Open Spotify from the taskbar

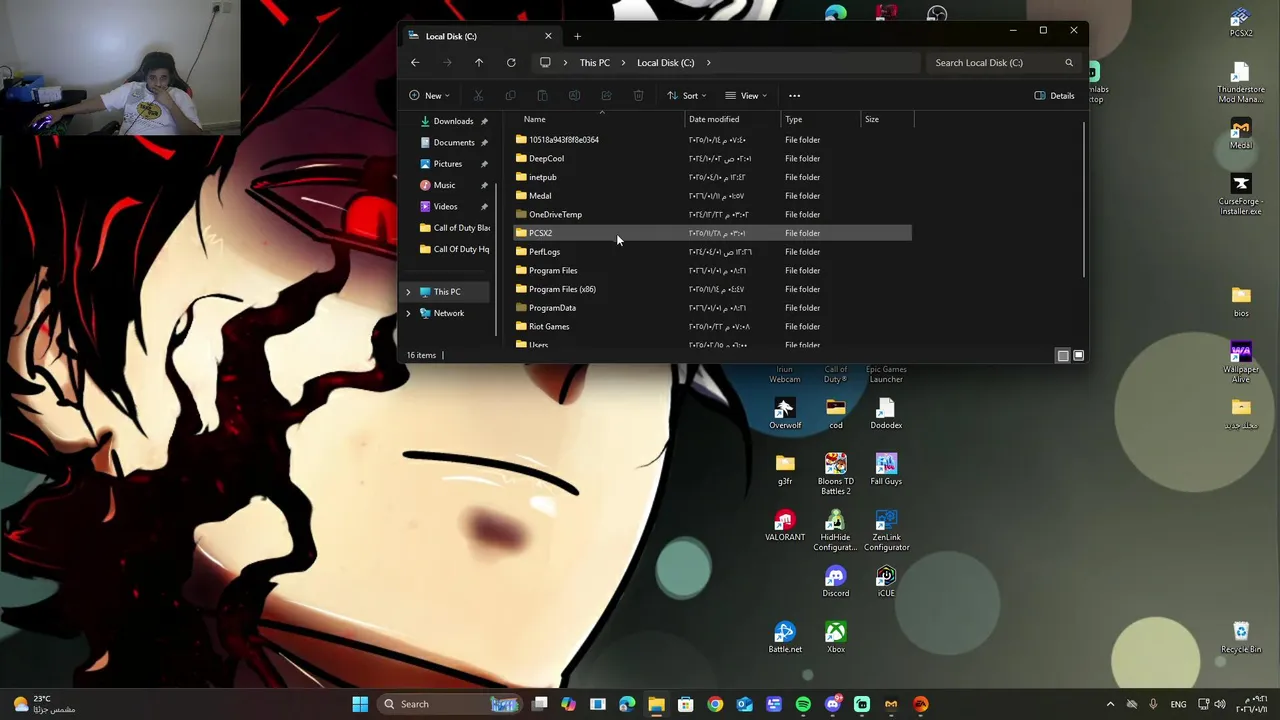pyautogui.click(x=803, y=704)
